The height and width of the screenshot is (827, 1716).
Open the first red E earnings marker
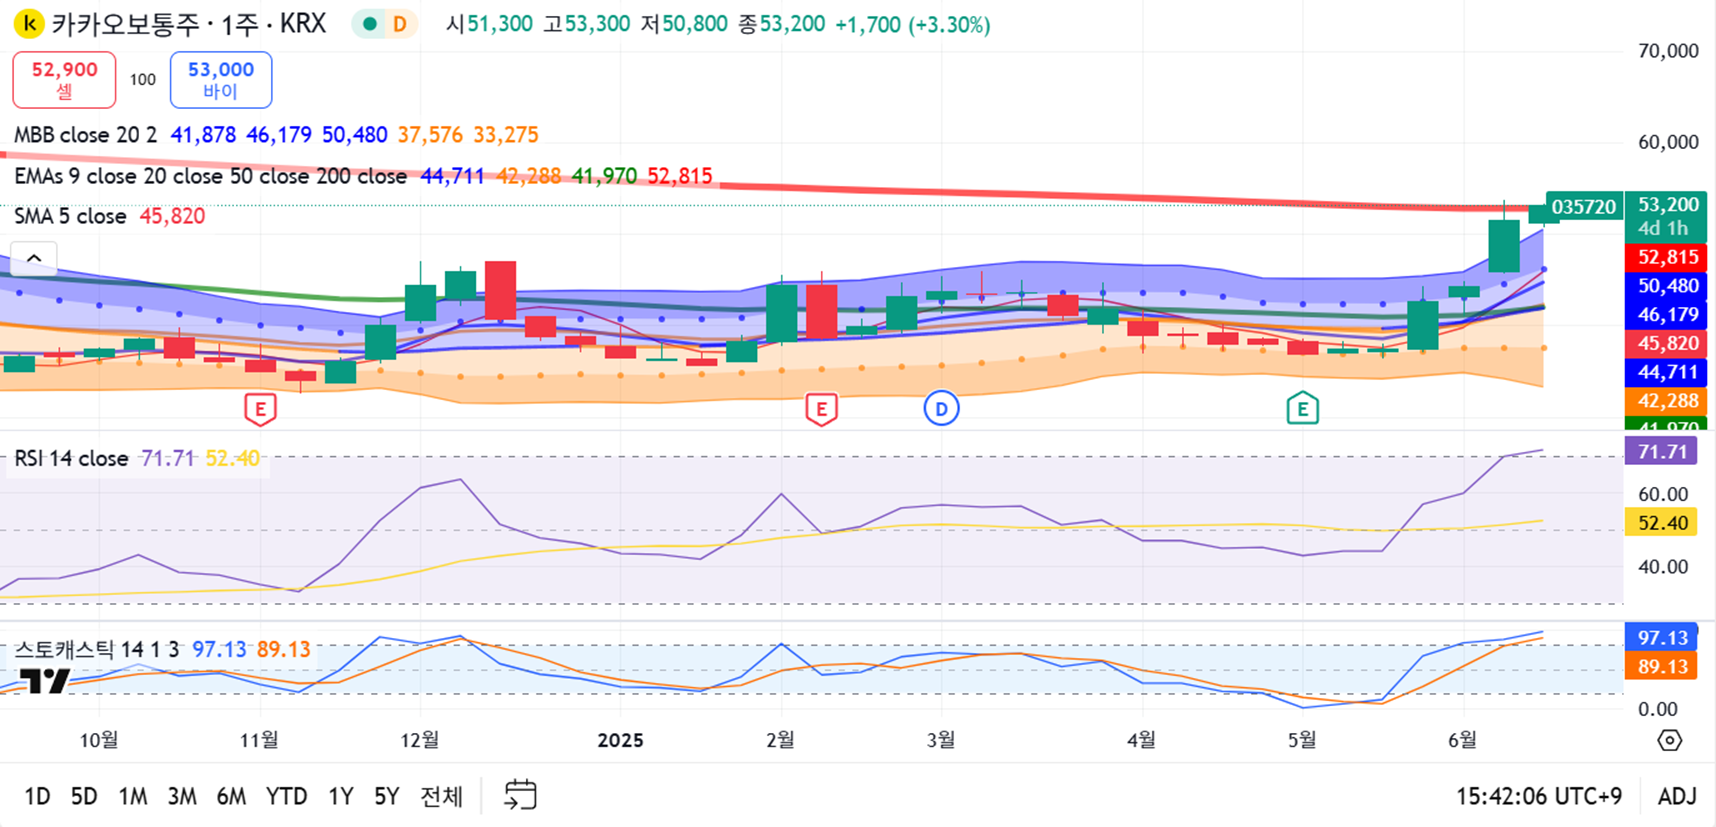pyautogui.click(x=260, y=409)
